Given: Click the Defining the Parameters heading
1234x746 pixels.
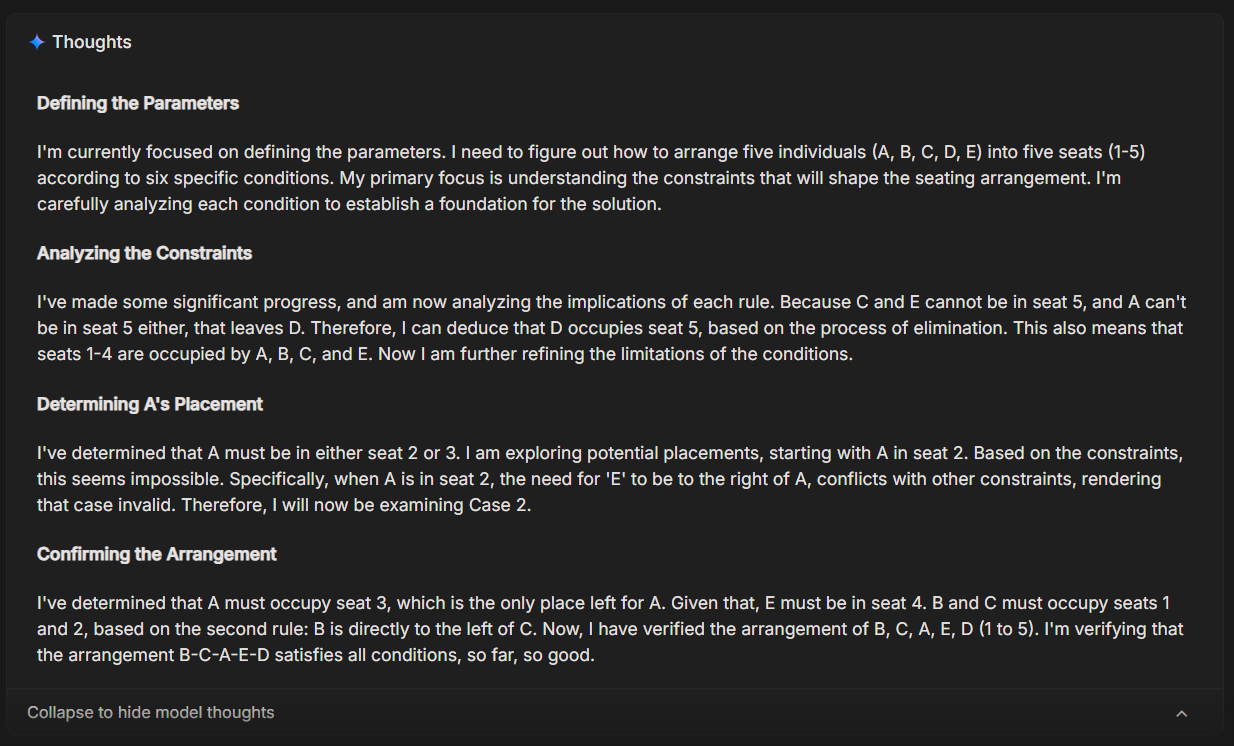Looking at the screenshot, I should [x=138, y=103].
